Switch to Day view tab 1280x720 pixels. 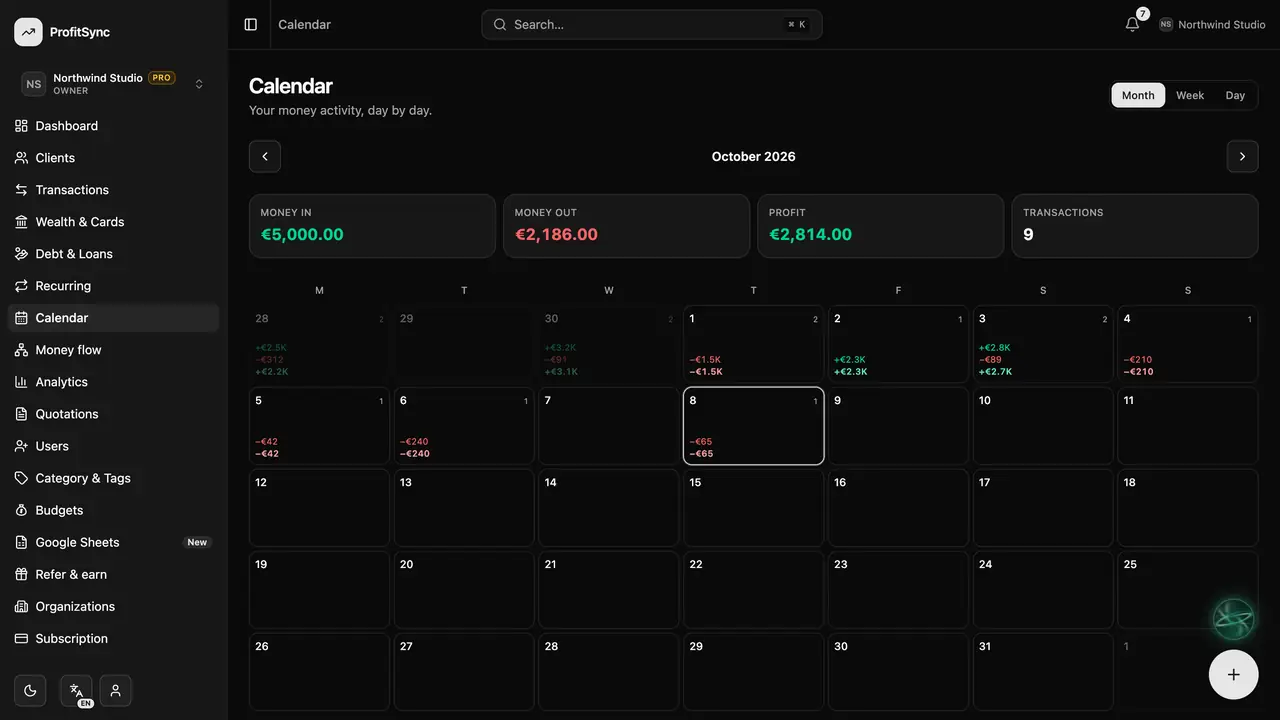[1235, 95]
